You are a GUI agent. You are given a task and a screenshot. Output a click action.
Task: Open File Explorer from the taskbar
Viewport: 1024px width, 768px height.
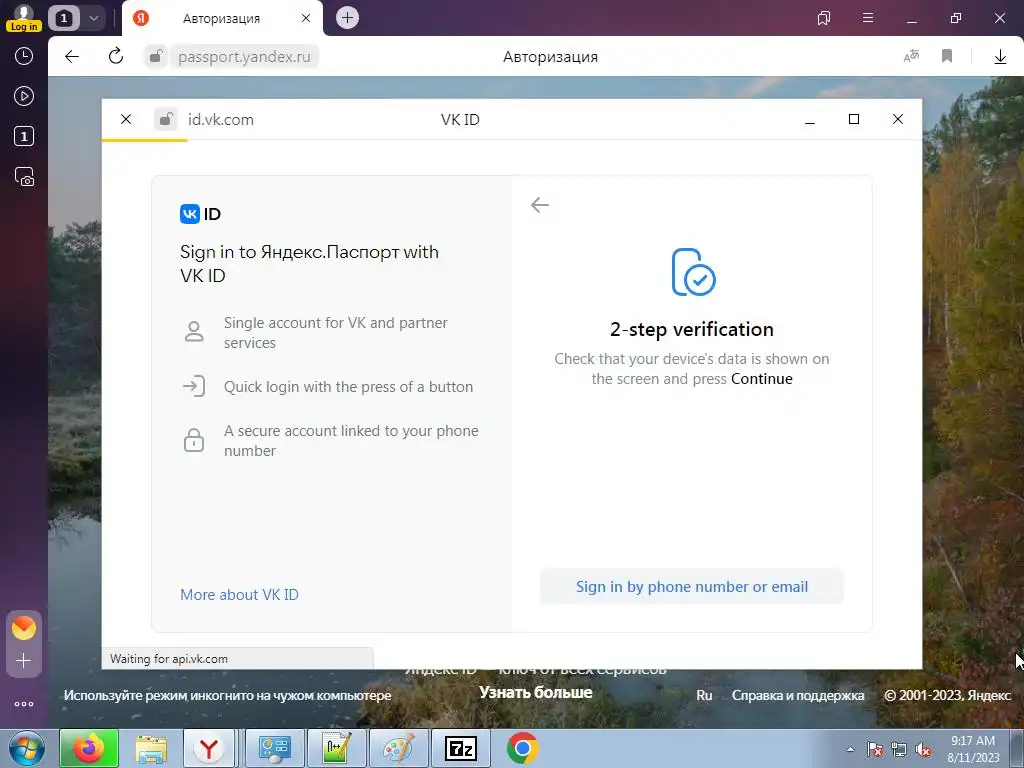click(x=151, y=748)
